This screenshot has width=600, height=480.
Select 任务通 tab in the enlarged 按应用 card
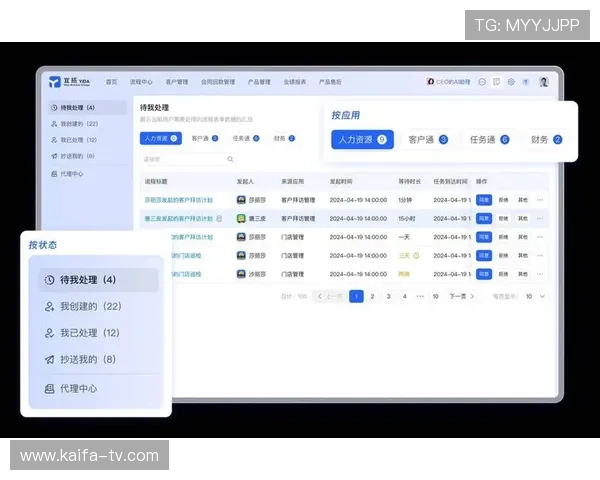[489, 140]
